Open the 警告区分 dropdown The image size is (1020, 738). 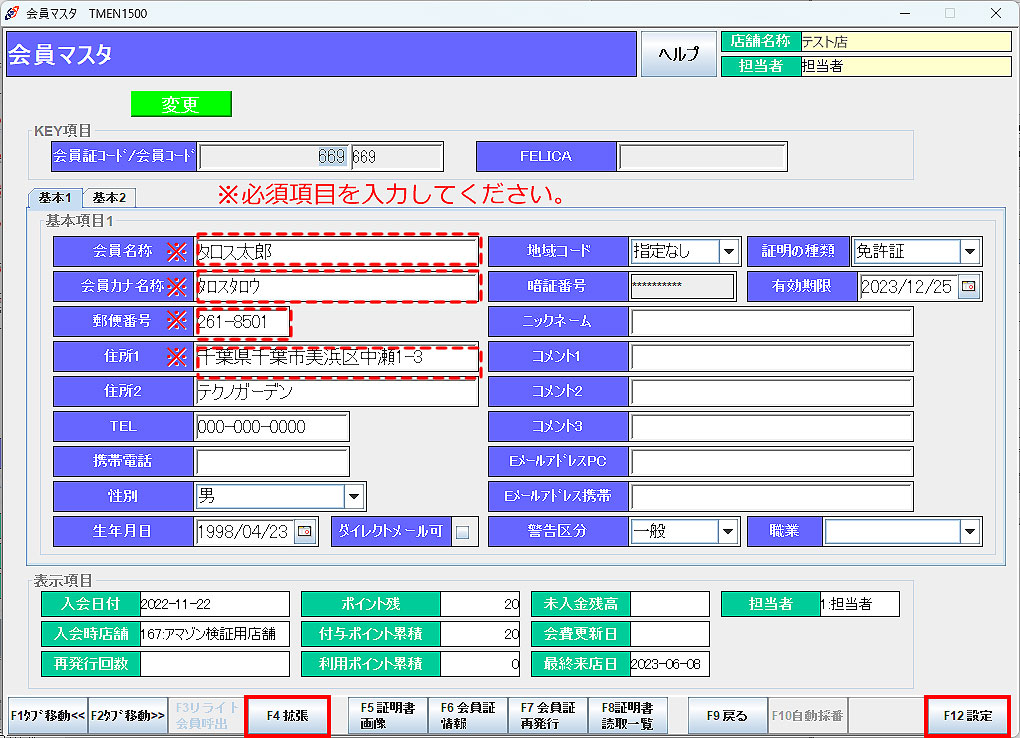729,531
